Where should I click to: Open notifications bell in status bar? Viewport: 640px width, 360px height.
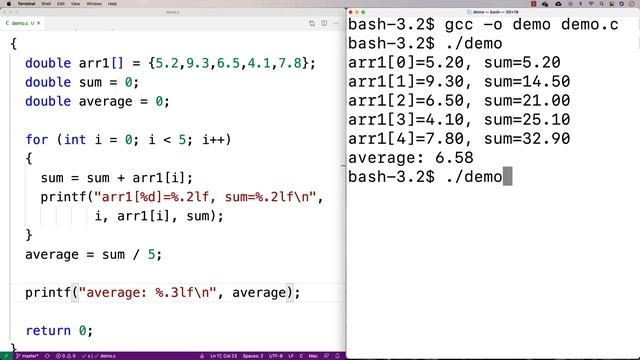click(338, 356)
